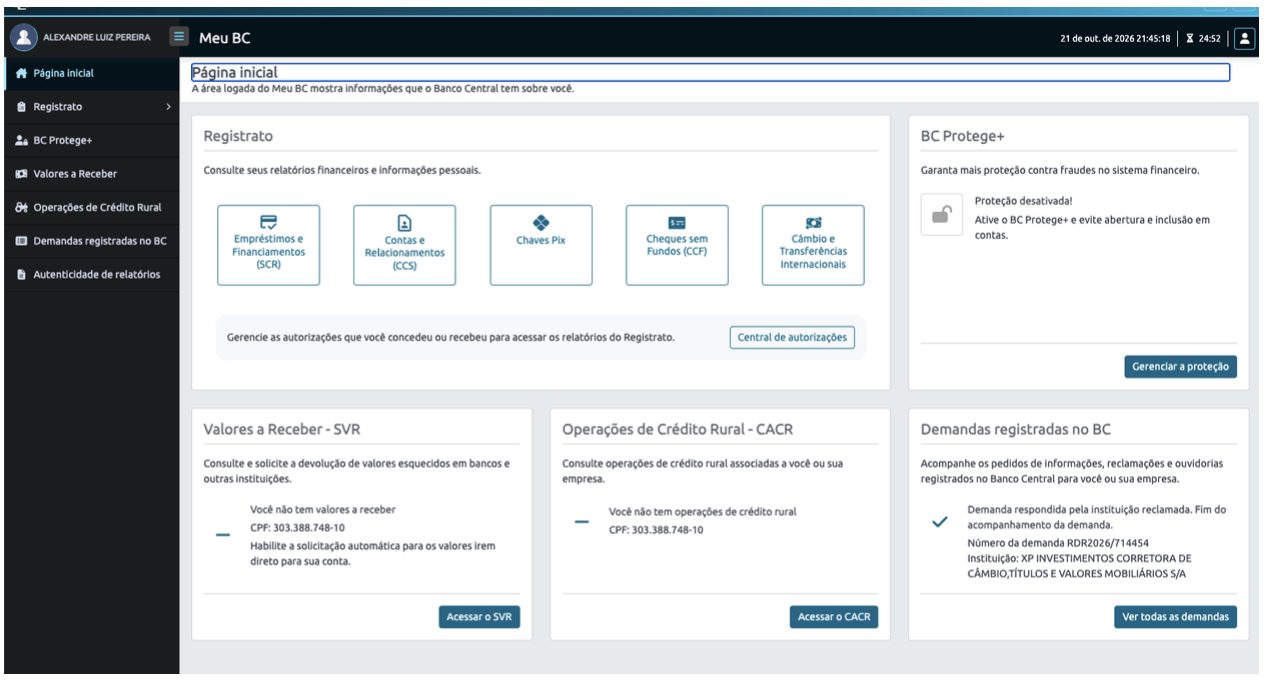
Task: Click the Central de autorizações button
Action: pyautogui.click(x=792, y=337)
